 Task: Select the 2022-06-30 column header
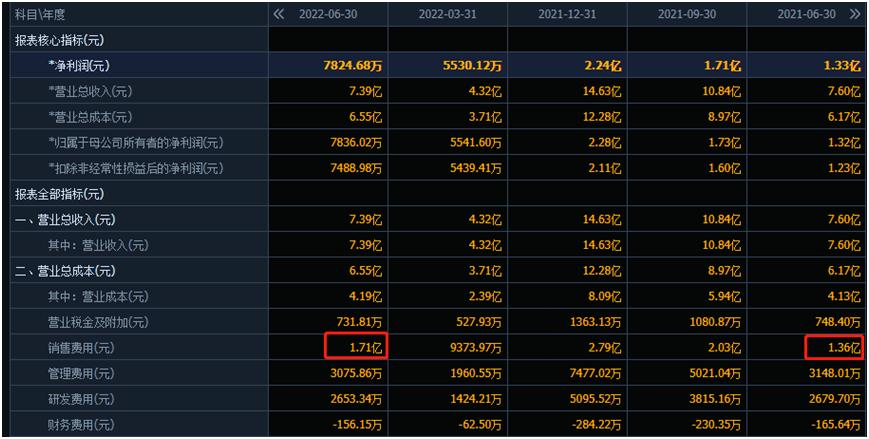[328, 14]
